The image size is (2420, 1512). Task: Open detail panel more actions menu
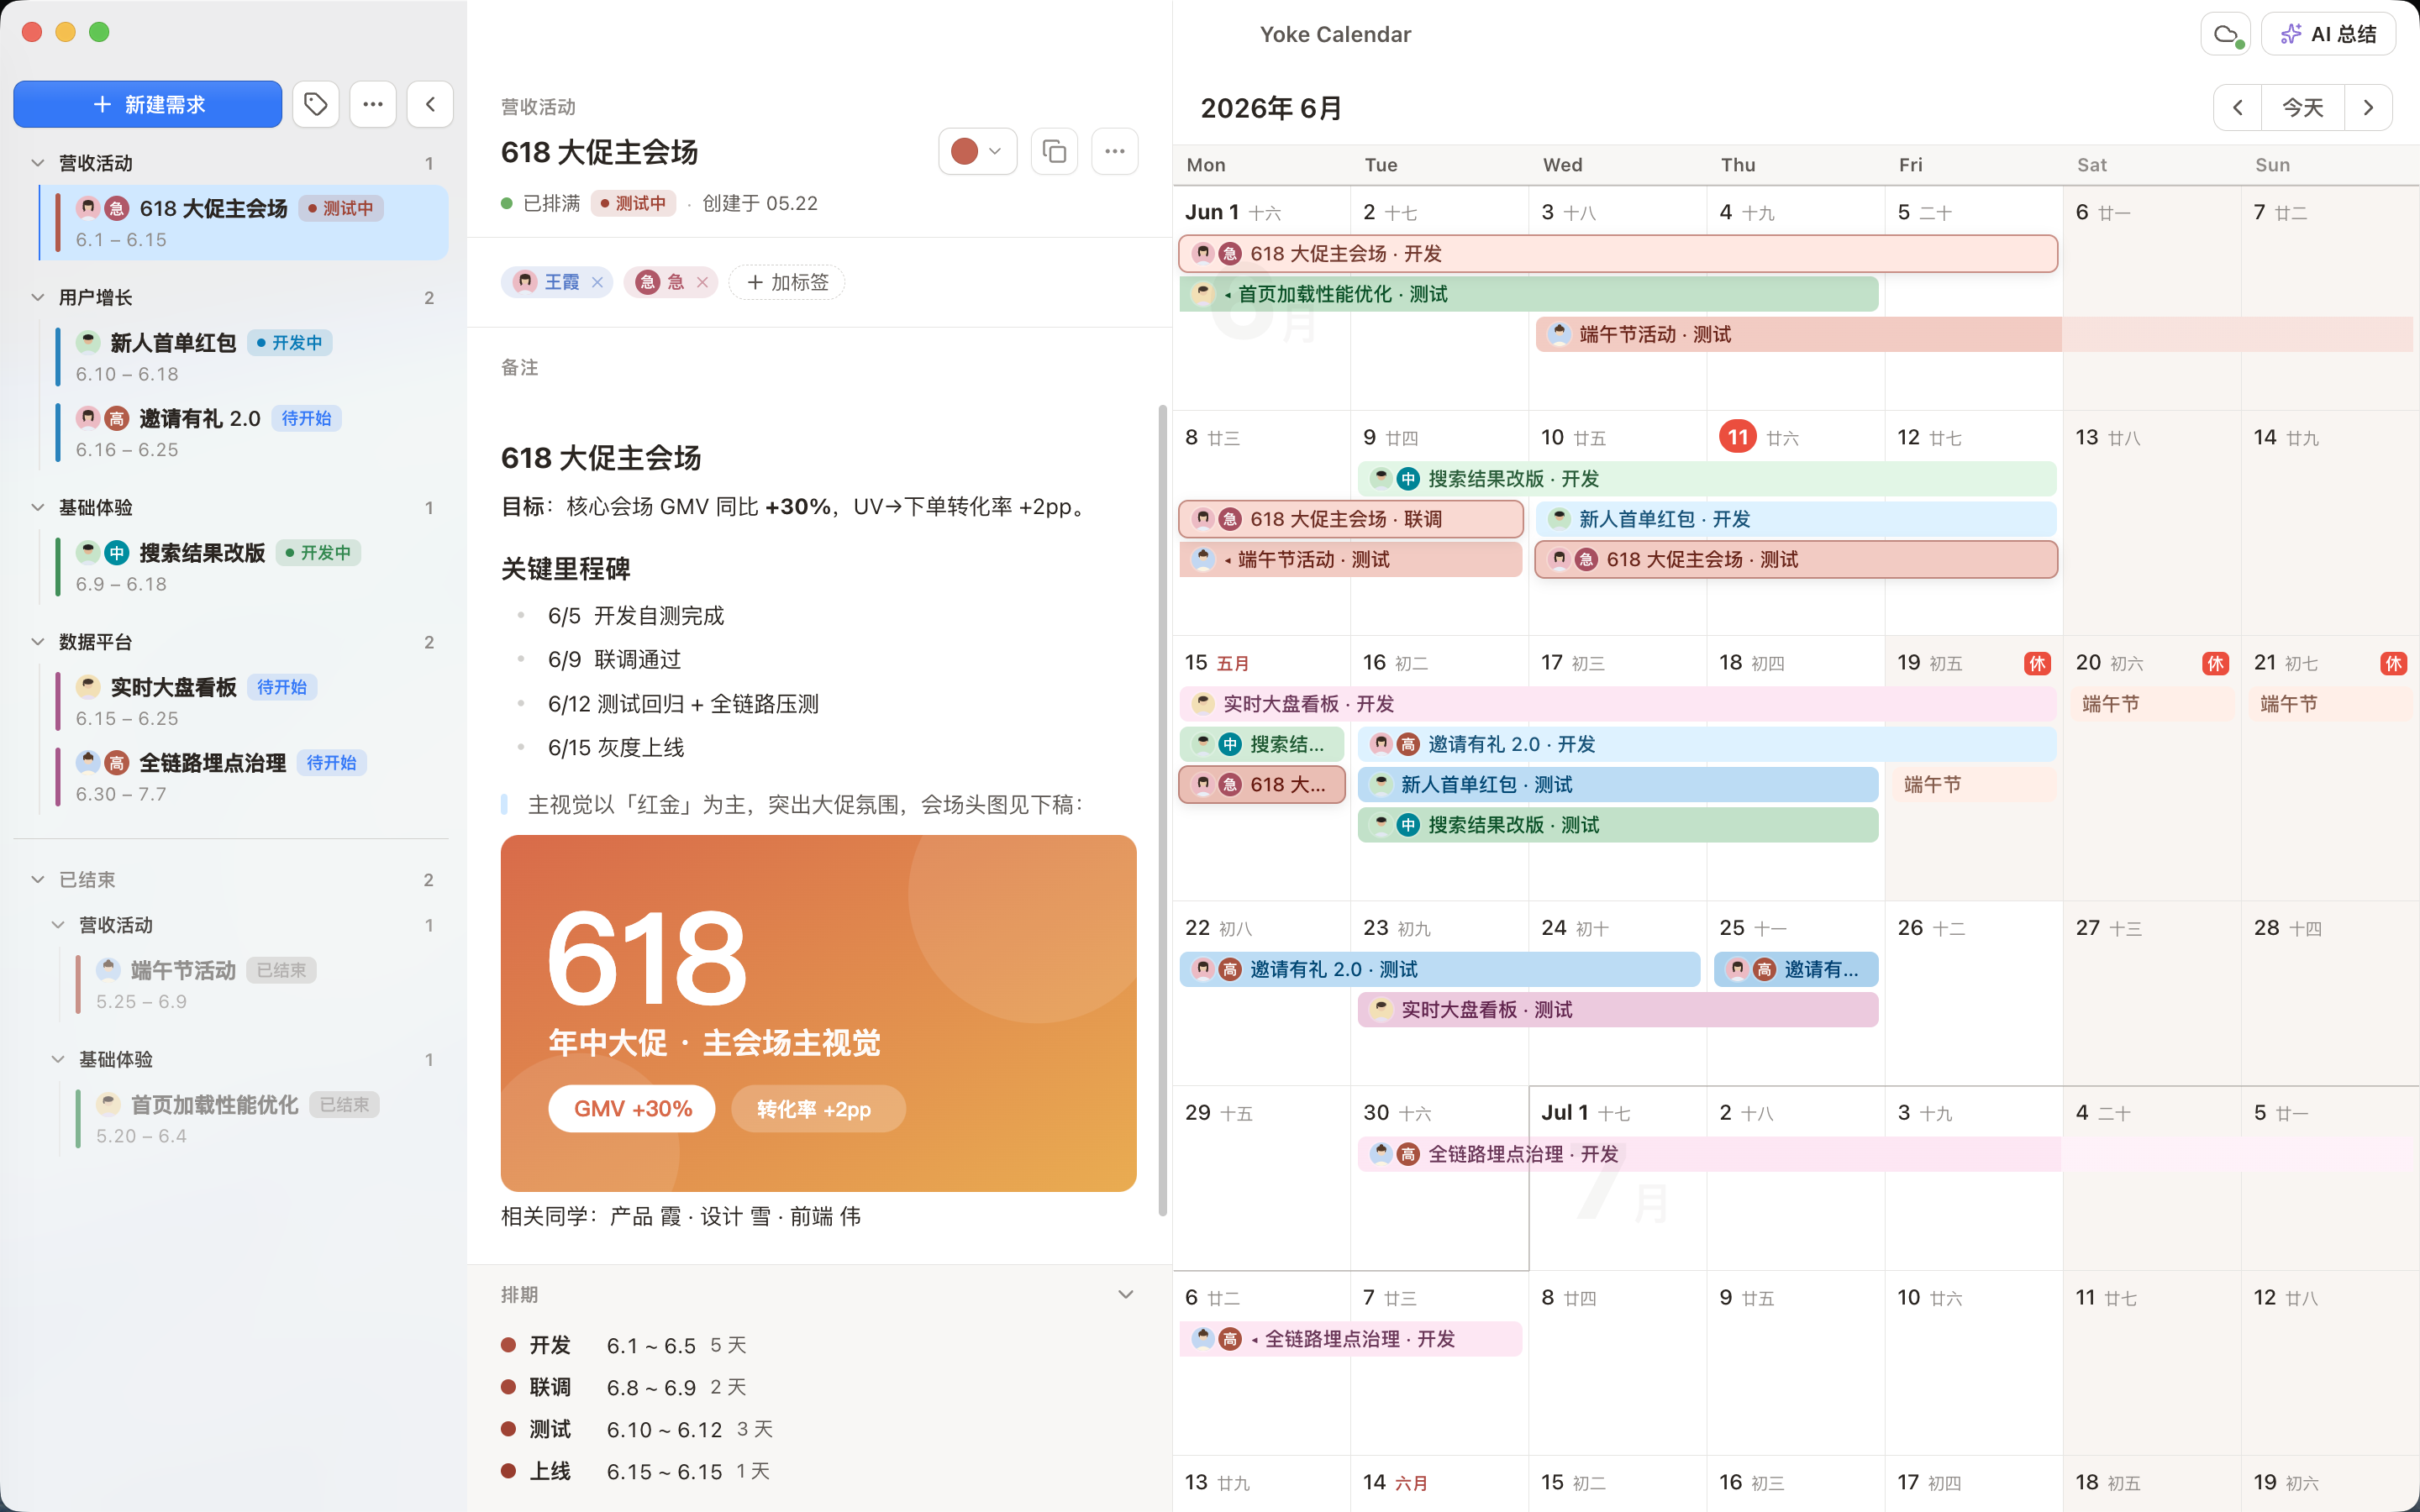[1115, 151]
